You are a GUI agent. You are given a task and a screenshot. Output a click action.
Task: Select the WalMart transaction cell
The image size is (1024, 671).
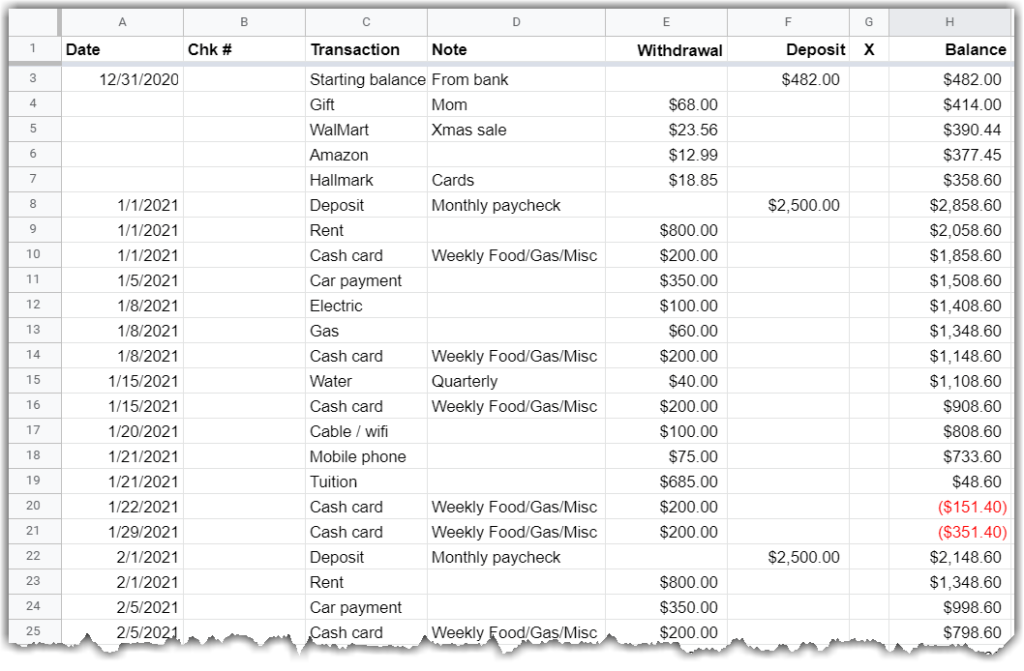click(x=365, y=129)
